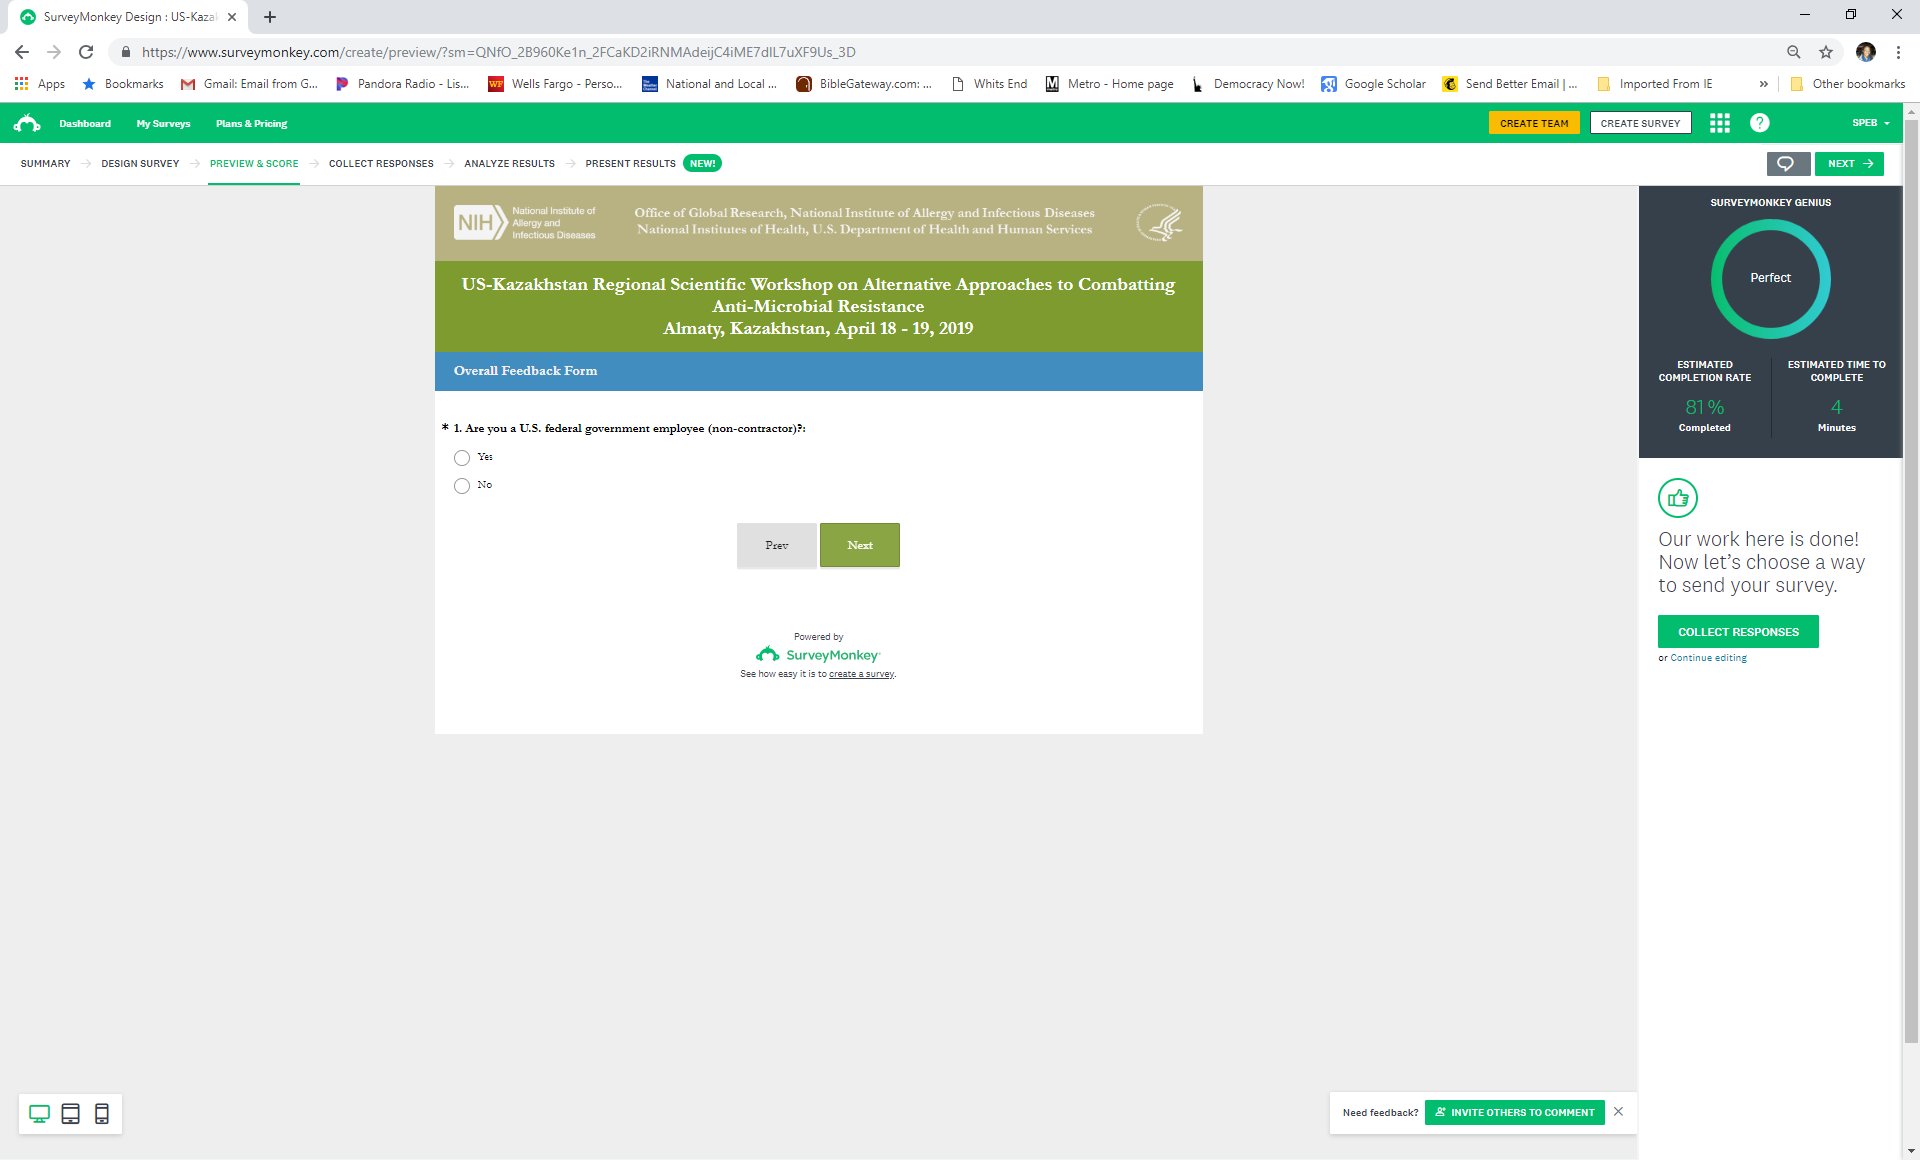Viewport: 1920px width, 1160px height.
Task: Close the Need feedback banner
Action: pyautogui.click(x=1618, y=1112)
